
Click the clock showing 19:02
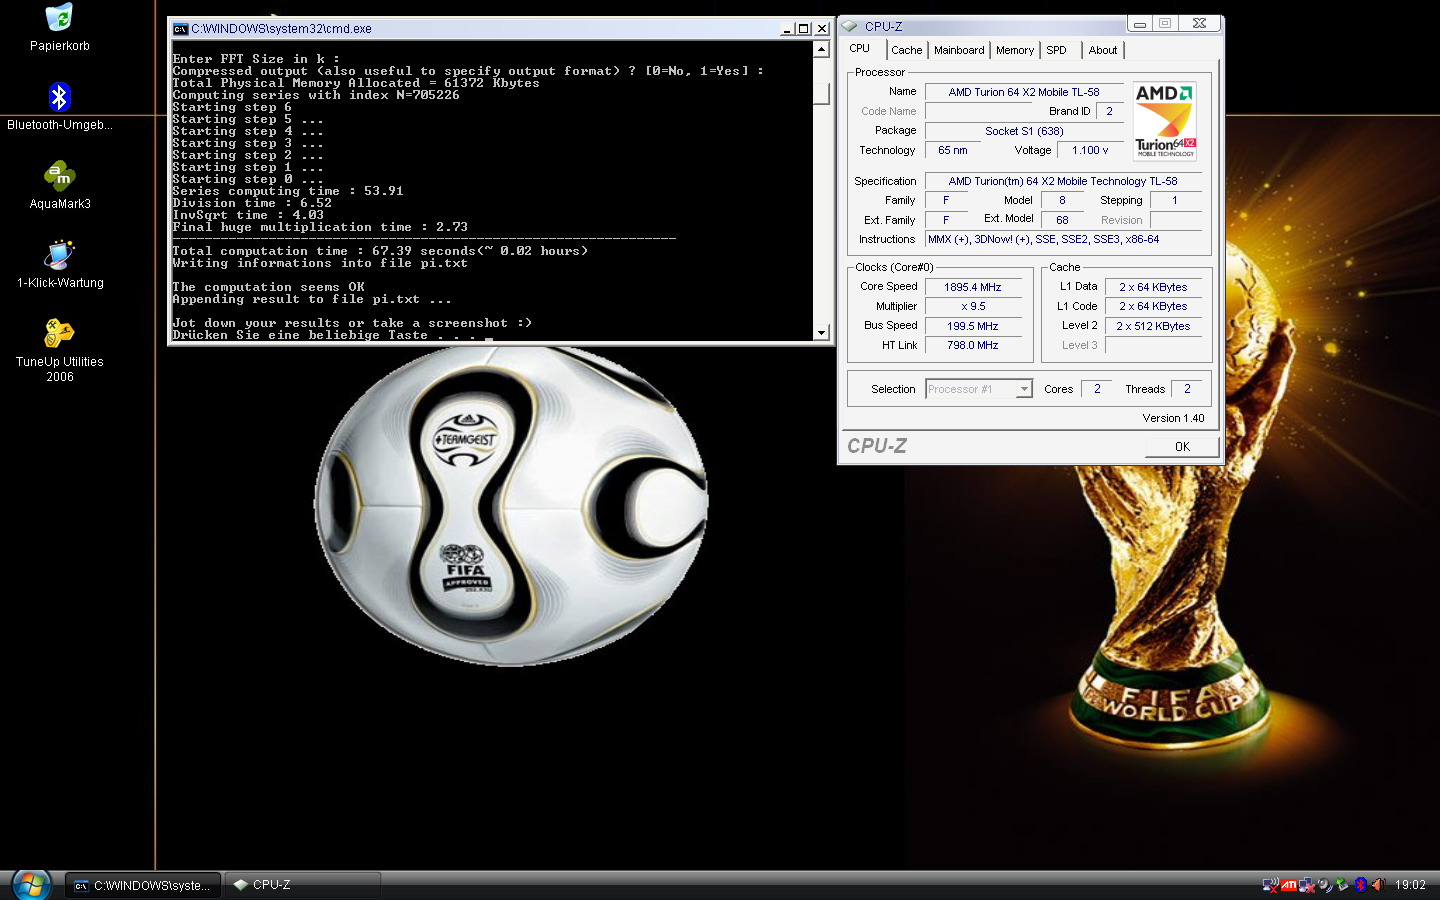[x=1410, y=885]
